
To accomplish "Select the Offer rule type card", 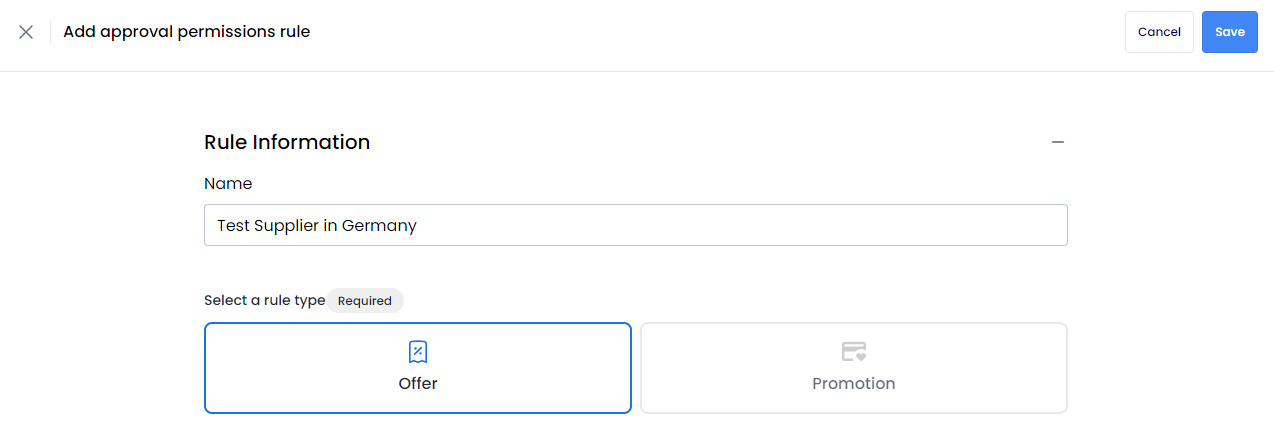I will (418, 368).
